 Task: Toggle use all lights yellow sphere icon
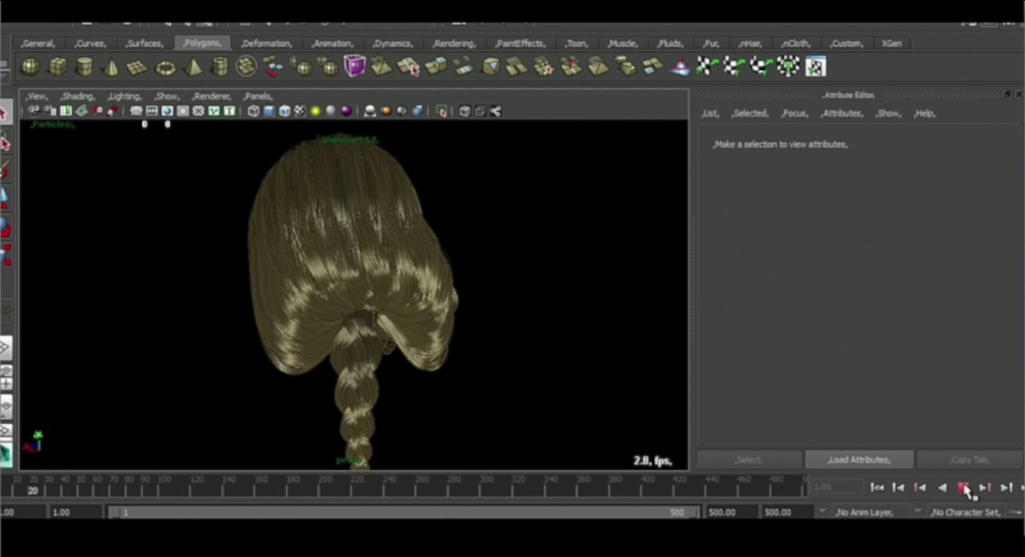point(315,111)
